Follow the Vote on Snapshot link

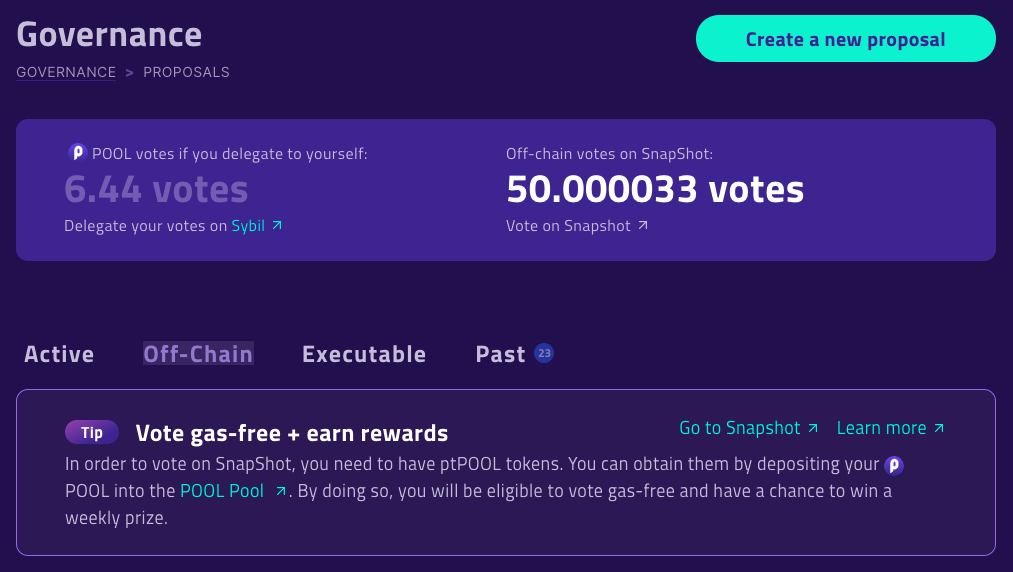pyautogui.click(x=568, y=226)
